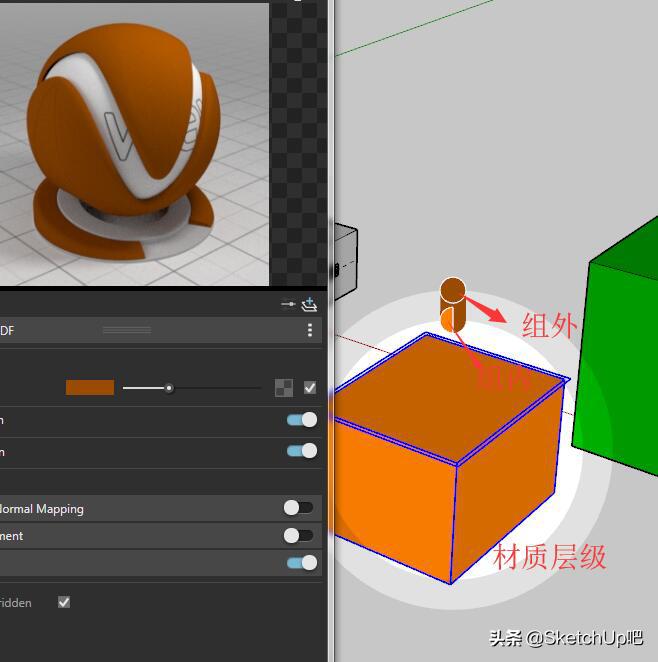Screen dimensions: 658x662
Task: Select the small grey box in the viewport
Action: tap(346, 262)
